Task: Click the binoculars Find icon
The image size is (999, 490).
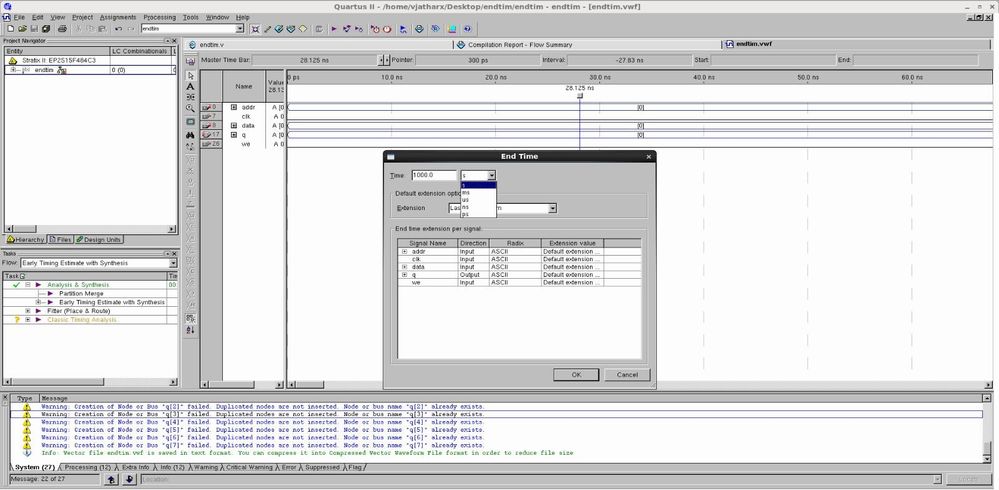Action: (x=190, y=134)
